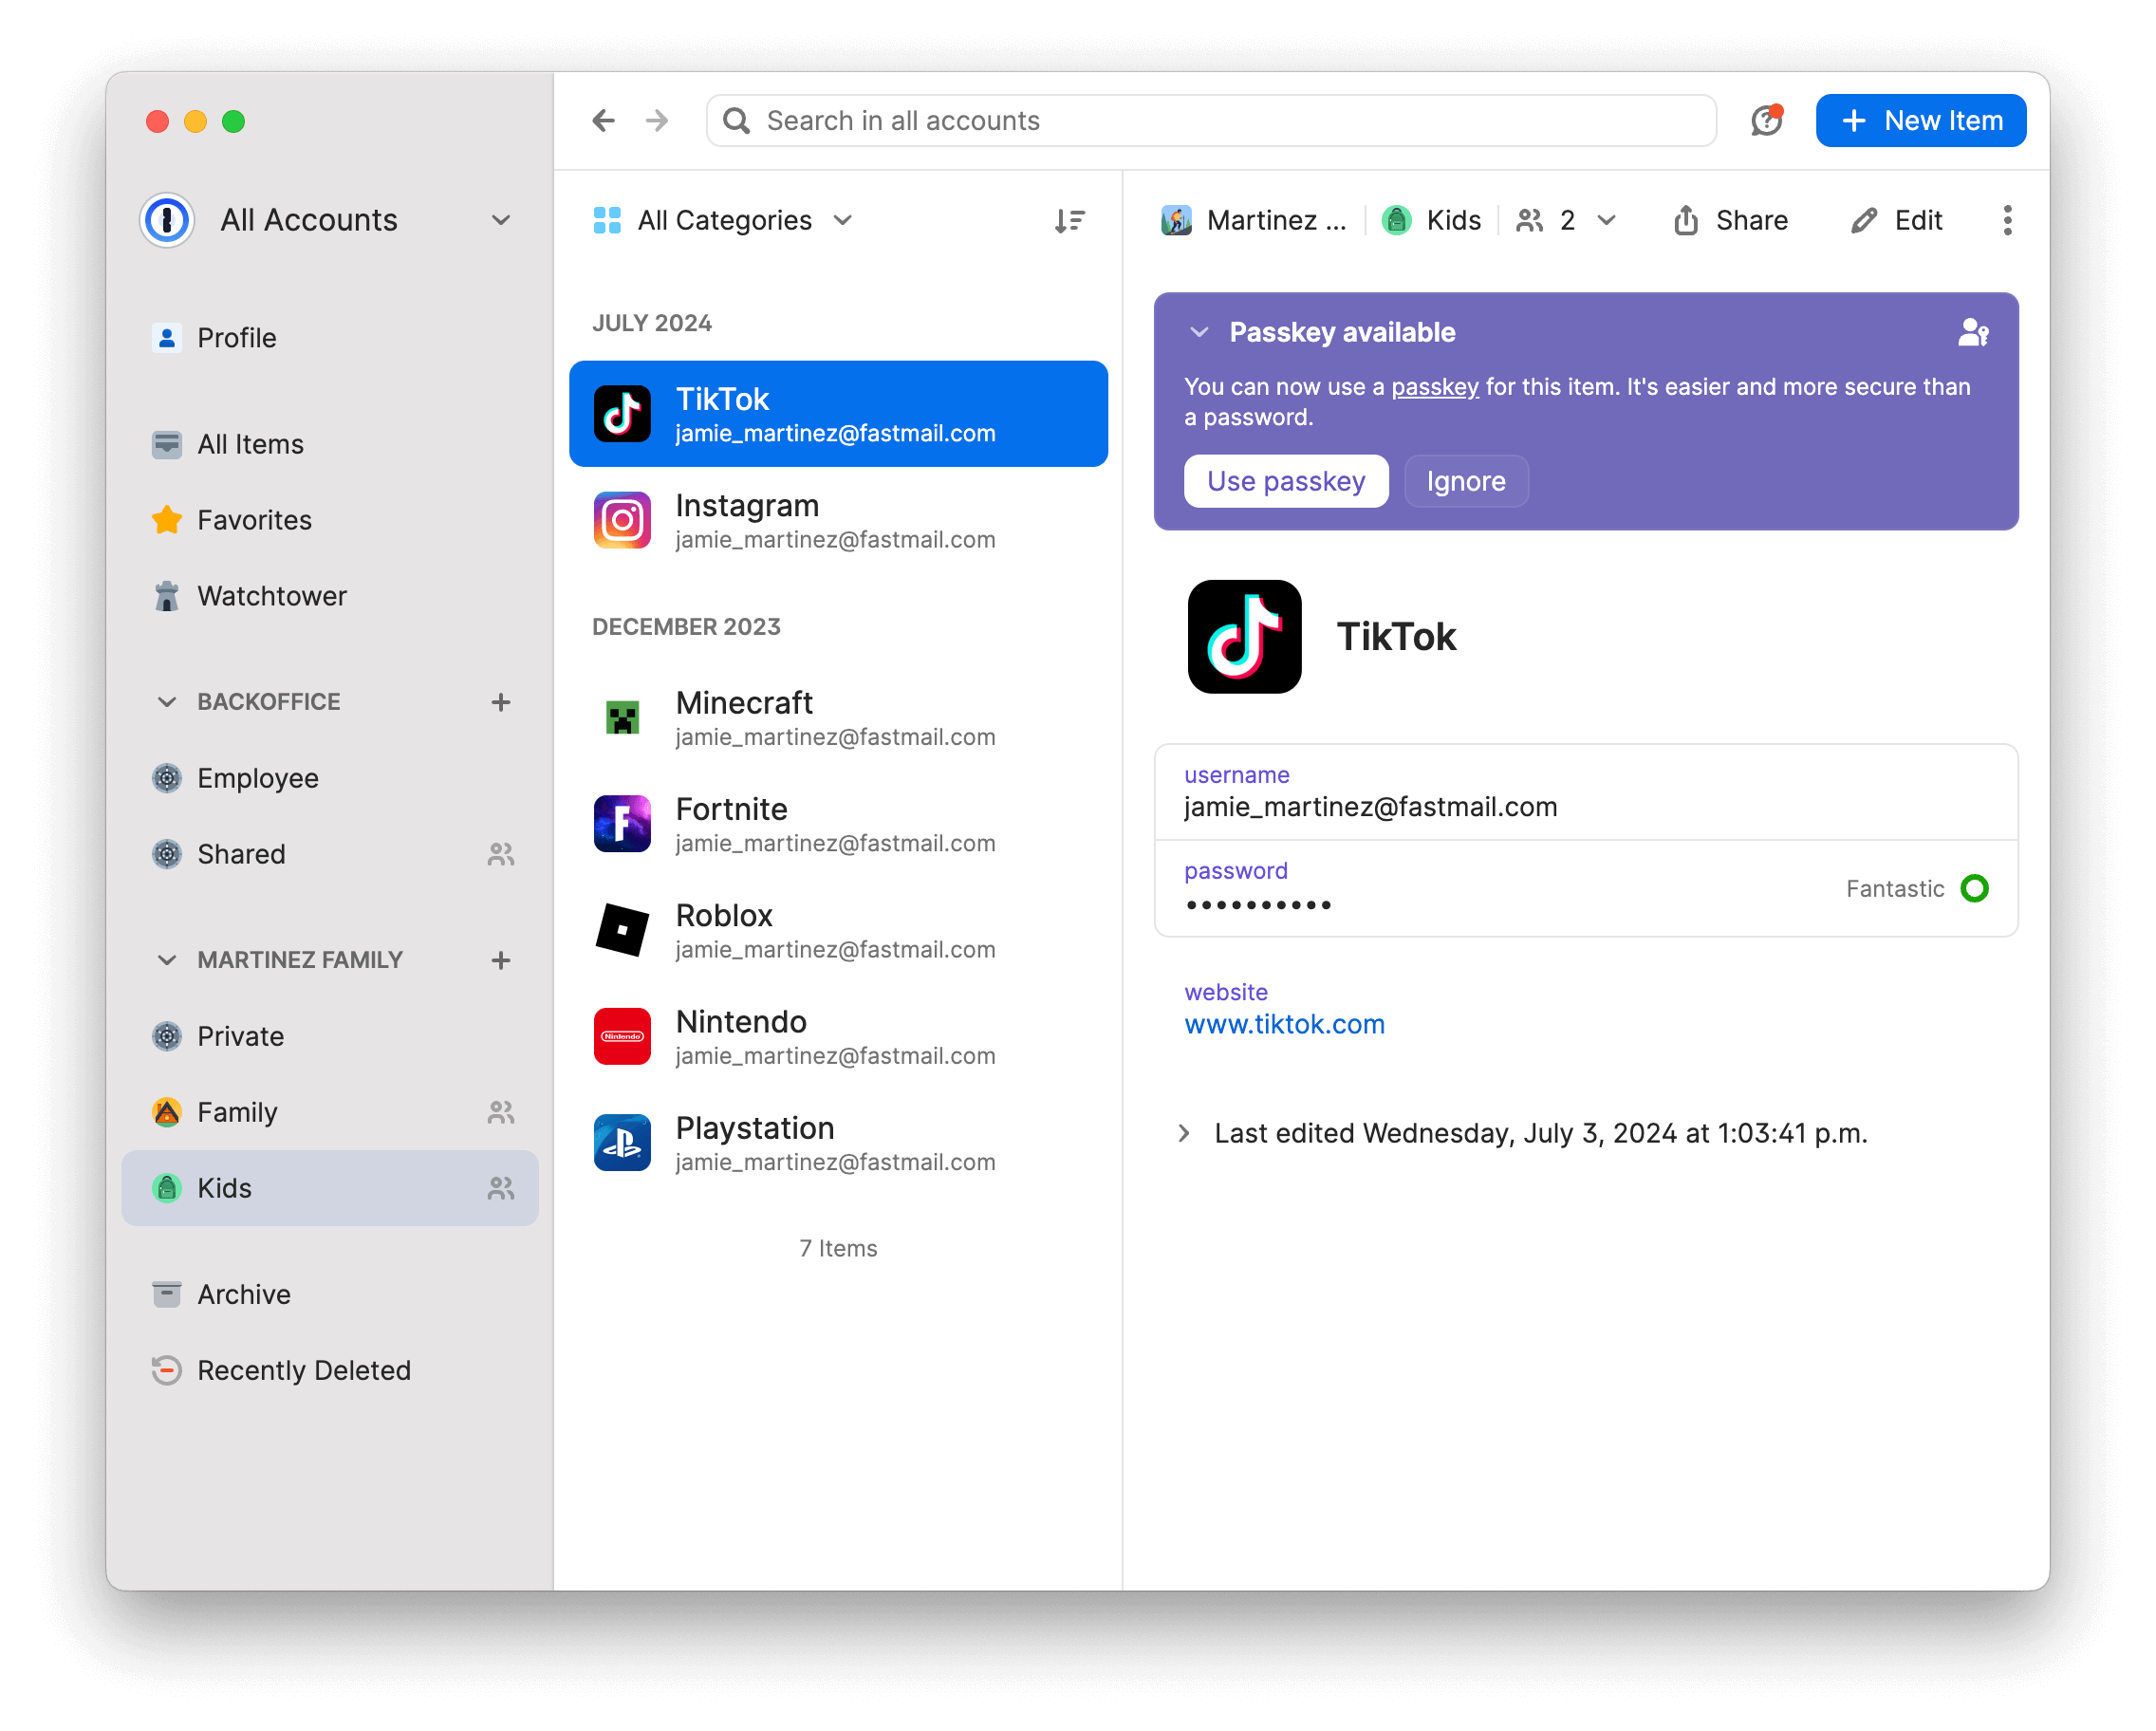Screen dimensions: 2156x1731
Task: Click the Archive box icon
Action: [x=167, y=1294]
